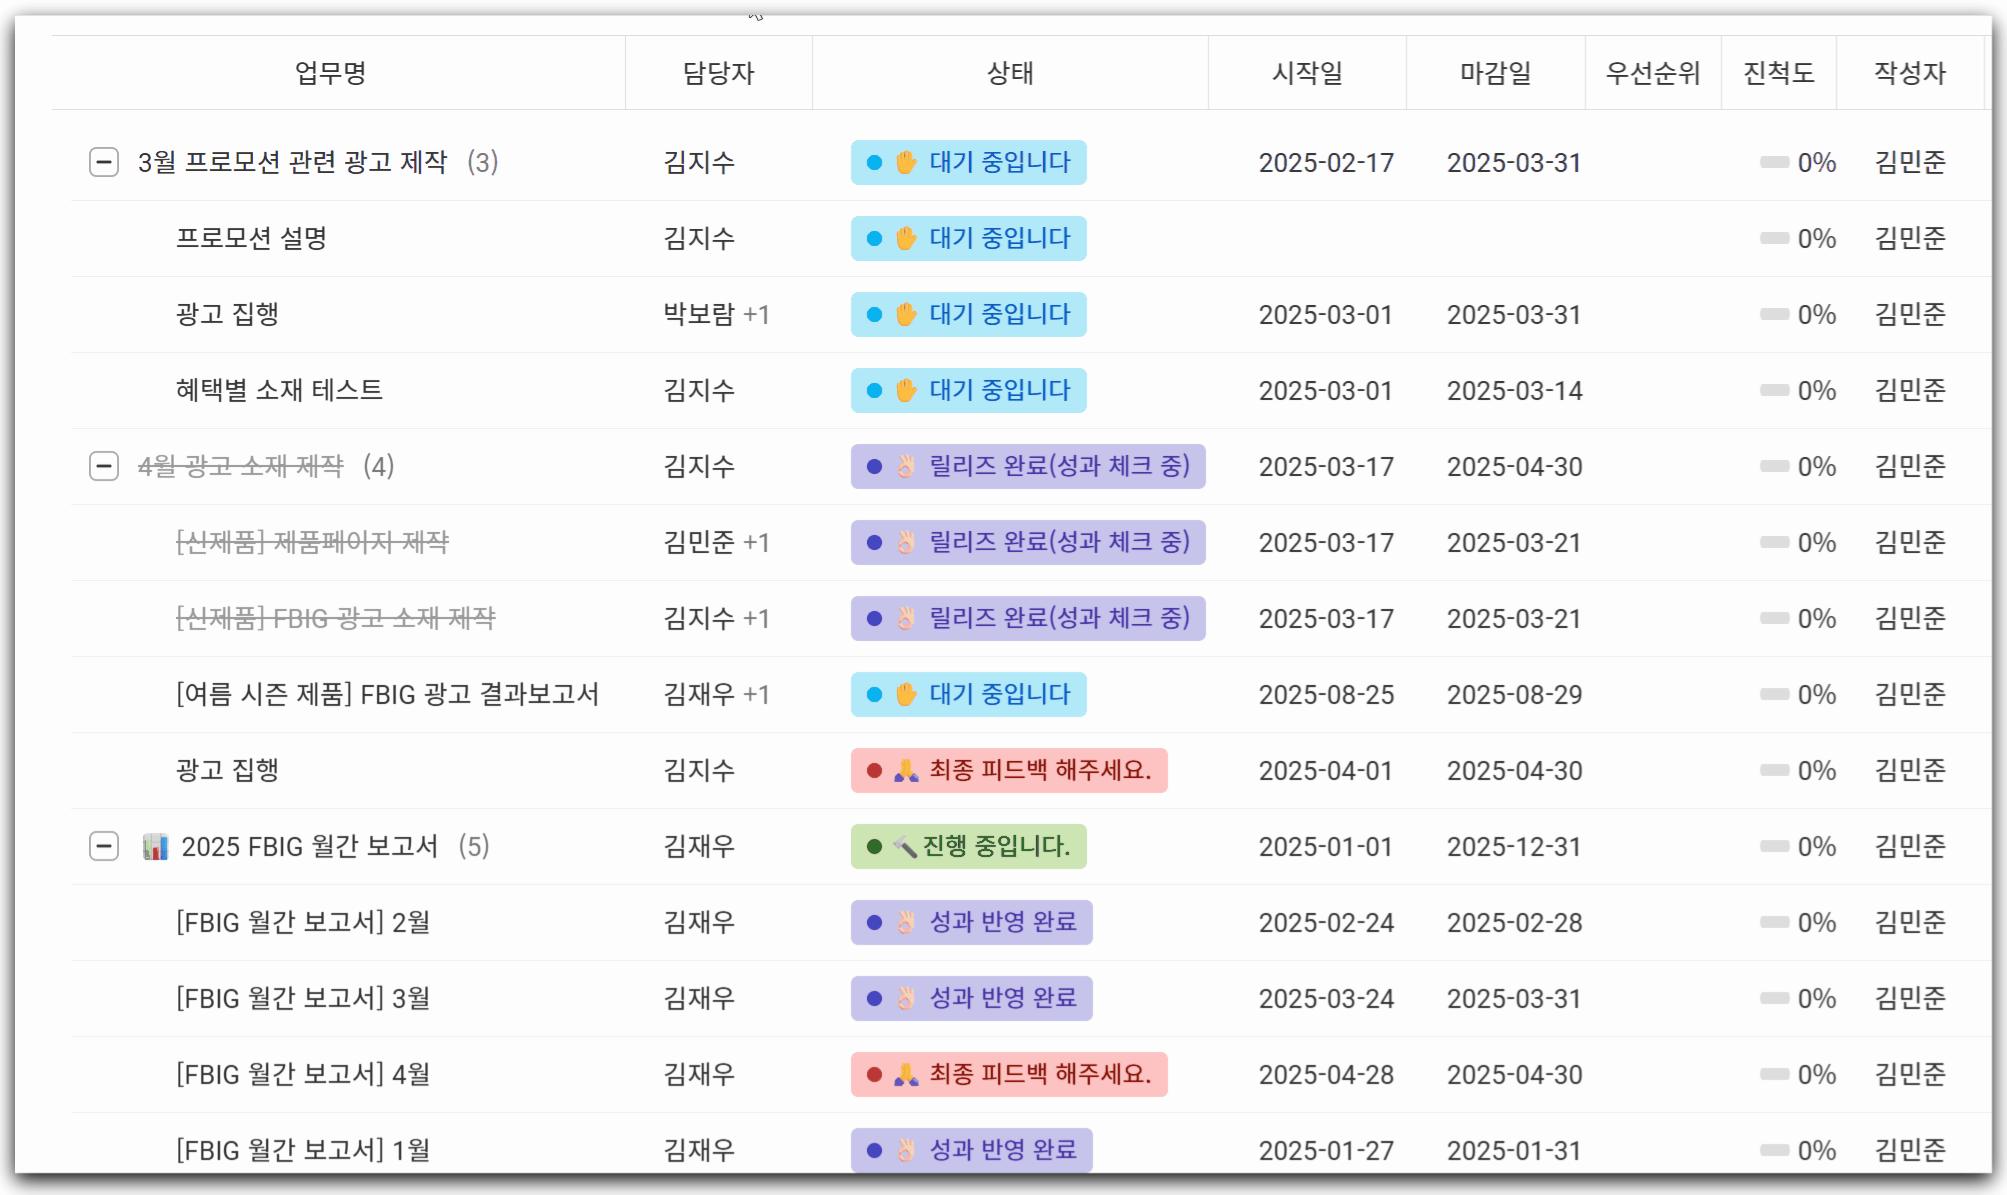The height and width of the screenshot is (1195, 2007).
Task: Open task [FBIG 월간 보고서] 2월
Action: pyautogui.click(x=303, y=922)
